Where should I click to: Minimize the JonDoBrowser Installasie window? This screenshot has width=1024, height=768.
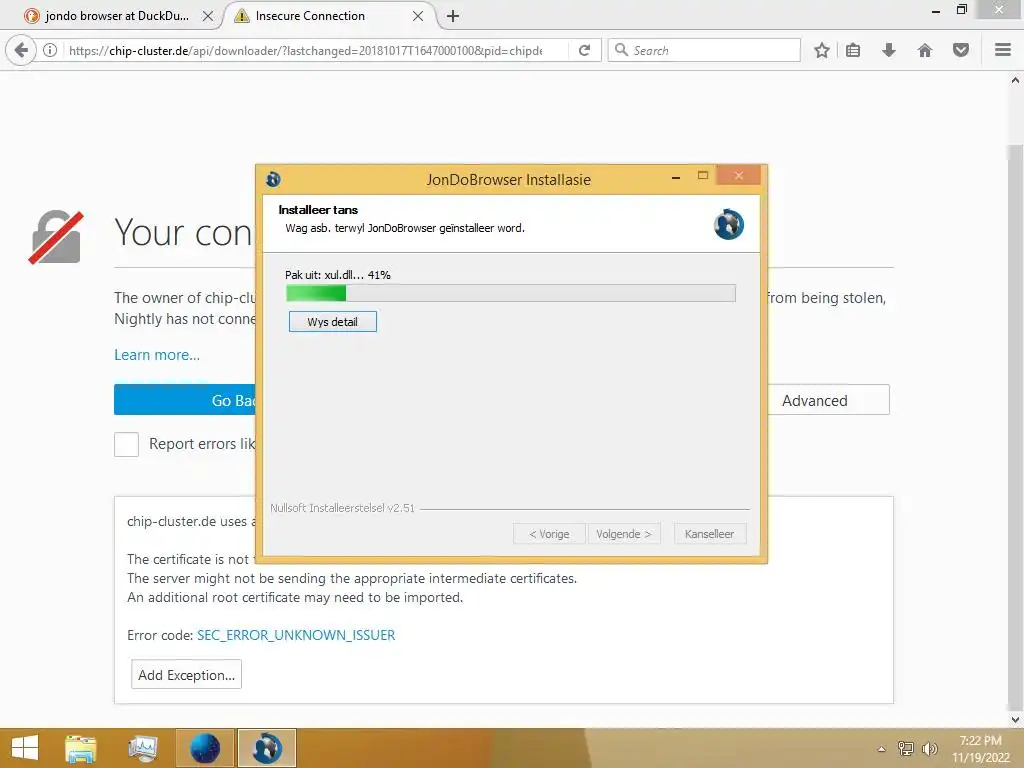point(676,176)
